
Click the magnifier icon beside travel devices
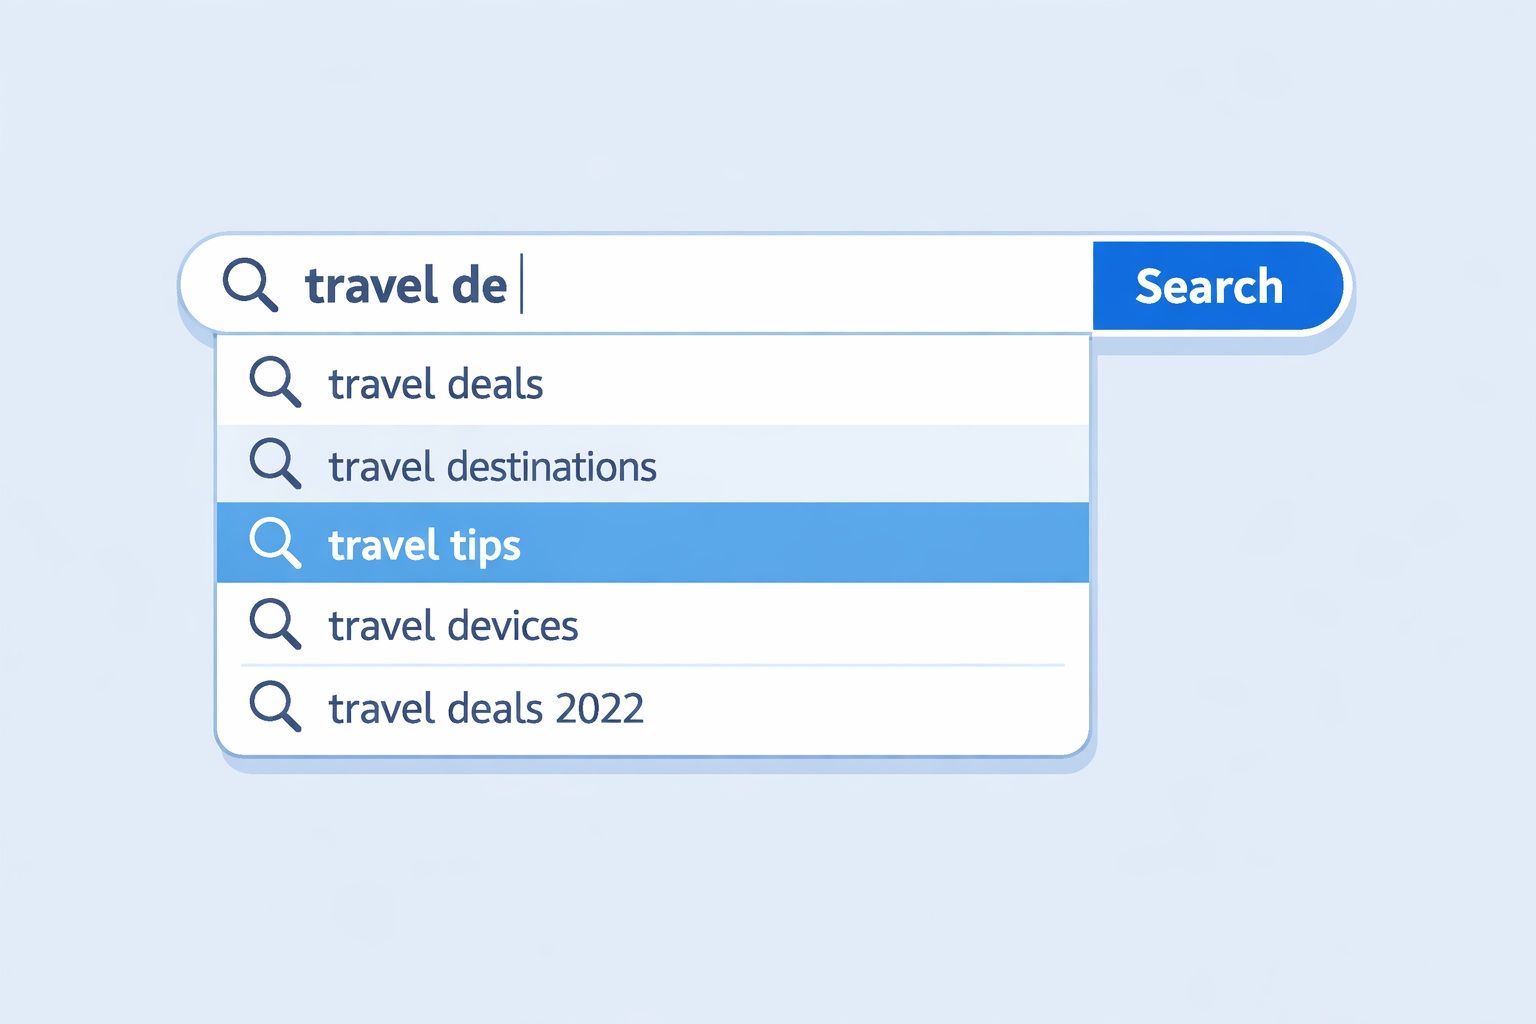274,624
